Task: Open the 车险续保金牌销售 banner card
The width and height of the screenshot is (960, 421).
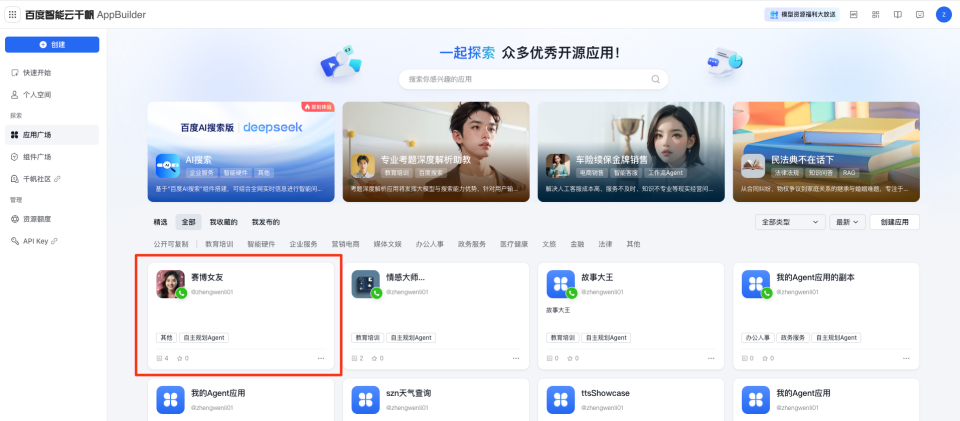Action: tap(631, 152)
